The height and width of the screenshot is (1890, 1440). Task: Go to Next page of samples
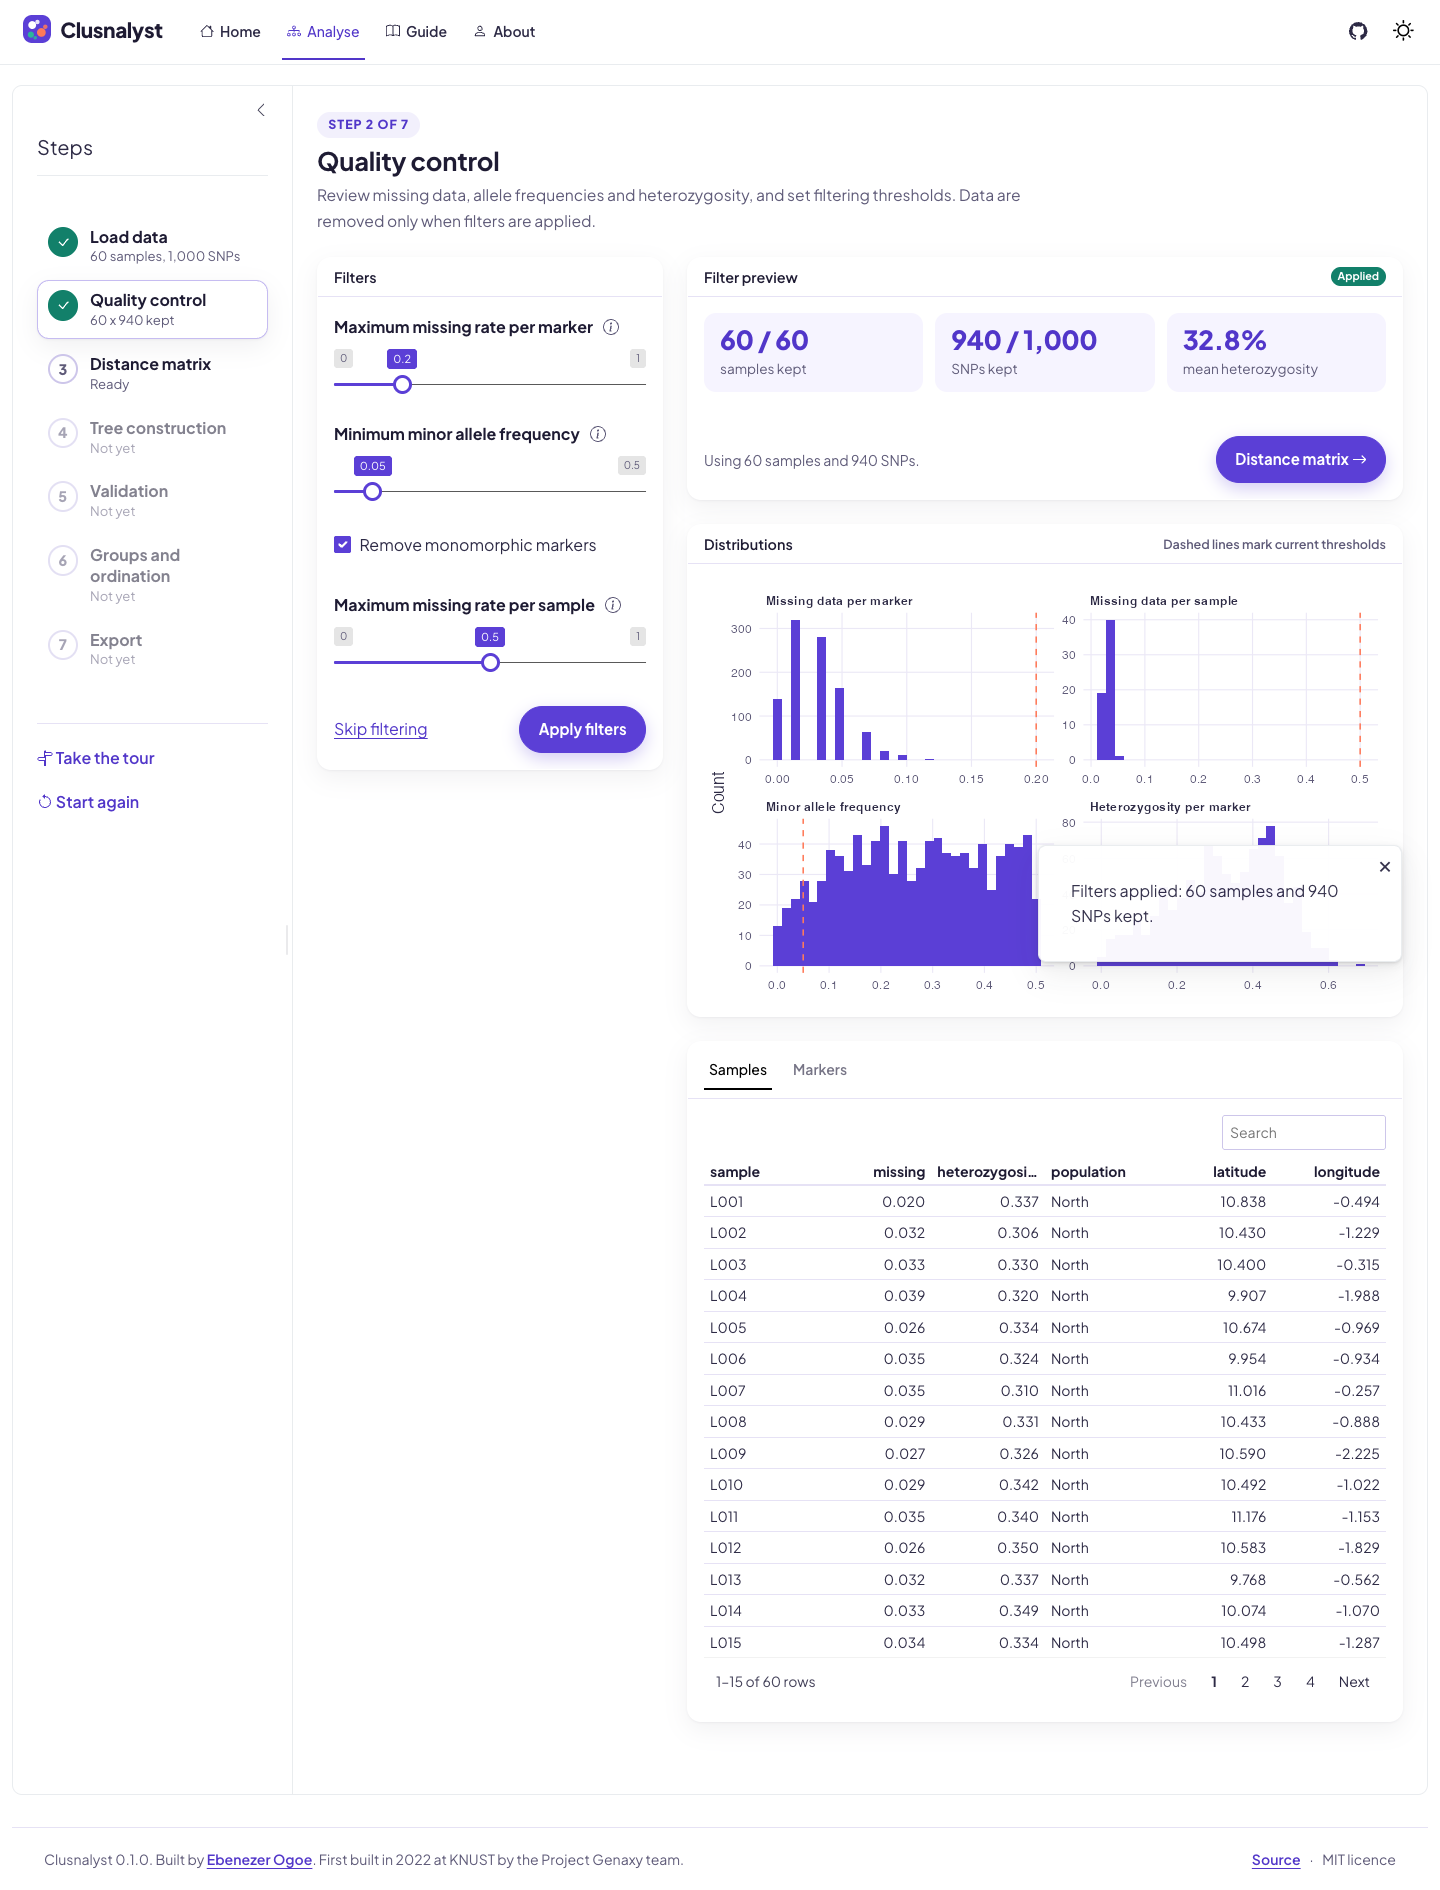click(x=1354, y=1682)
